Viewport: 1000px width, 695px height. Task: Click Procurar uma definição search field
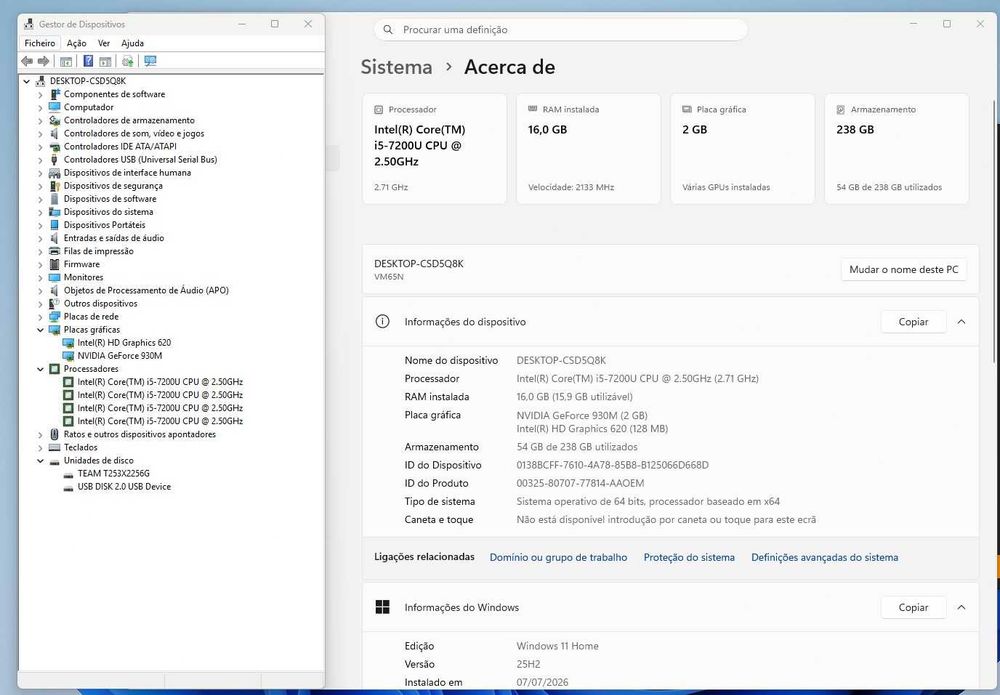point(561,29)
